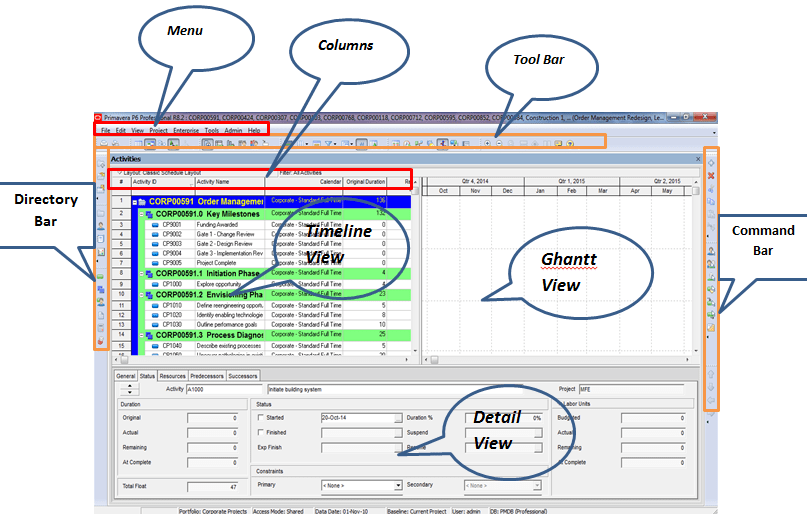Tick the Started checkbox
This screenshot has height=514, width=807.
(260, 417)
